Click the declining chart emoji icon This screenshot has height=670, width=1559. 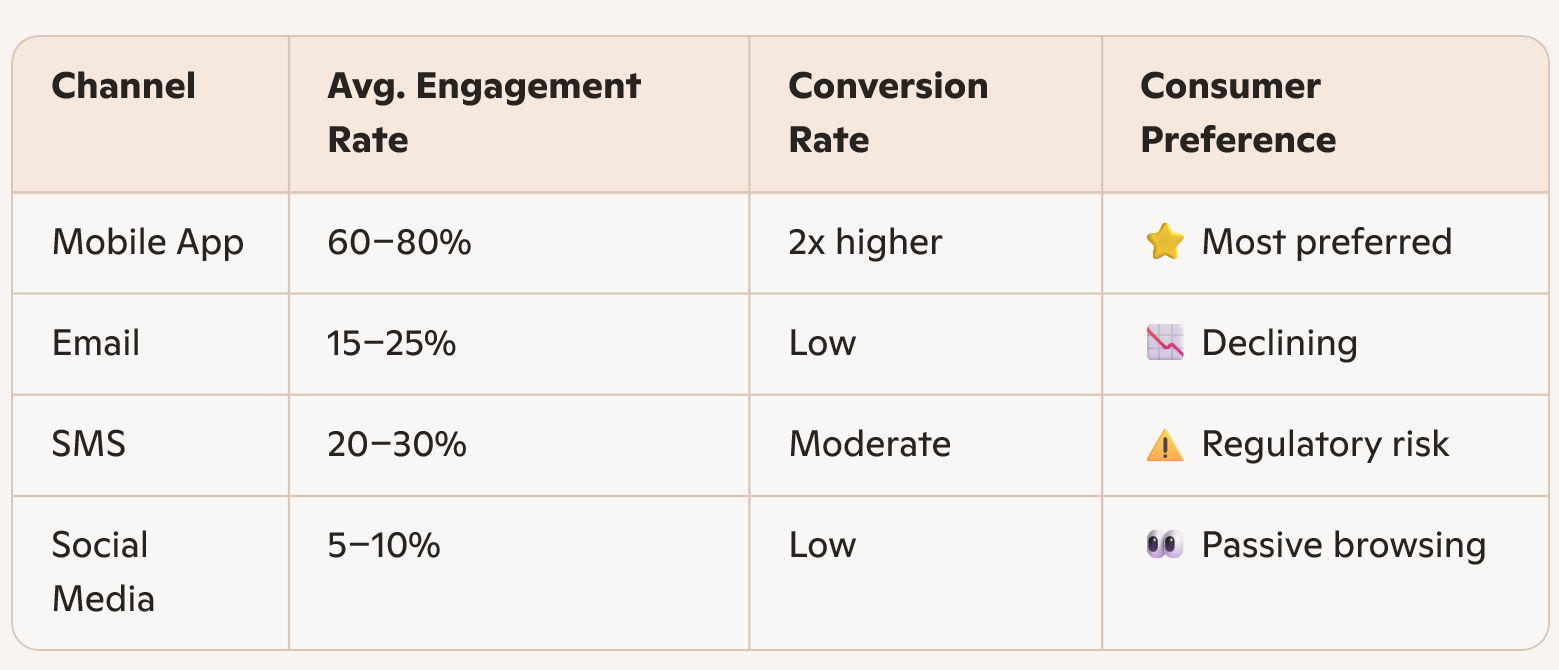tap(1164, 344)
